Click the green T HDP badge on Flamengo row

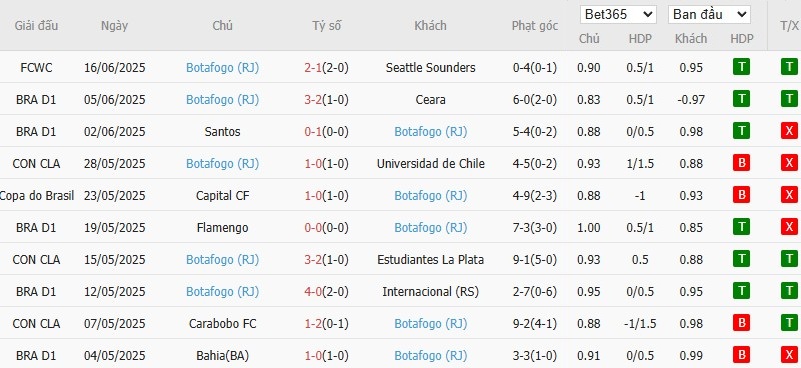tap(741, 227)
